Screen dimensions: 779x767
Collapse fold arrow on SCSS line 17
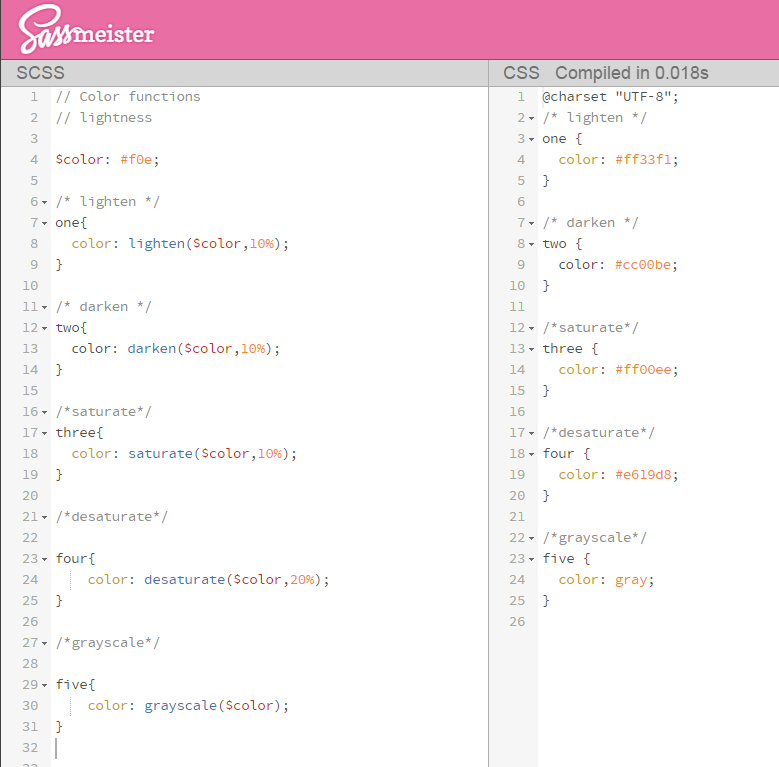(x=45, y=434)
